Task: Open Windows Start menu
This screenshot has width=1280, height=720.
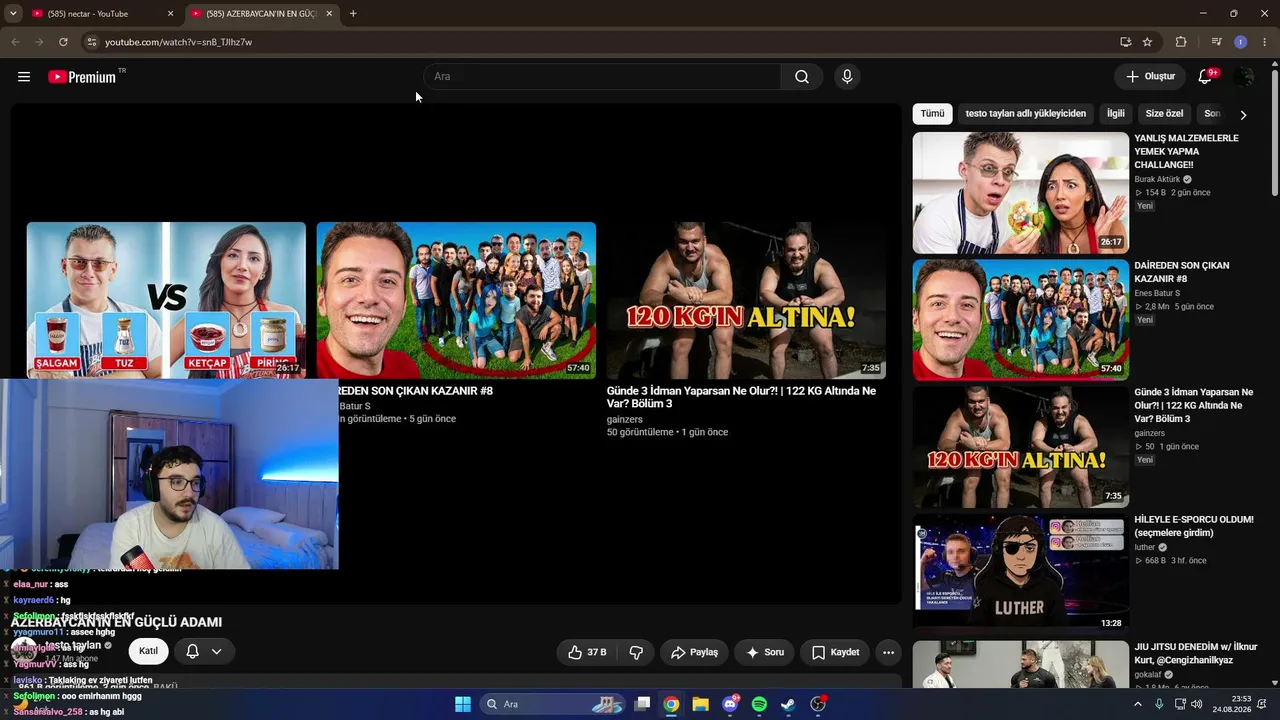Action: 463,704
